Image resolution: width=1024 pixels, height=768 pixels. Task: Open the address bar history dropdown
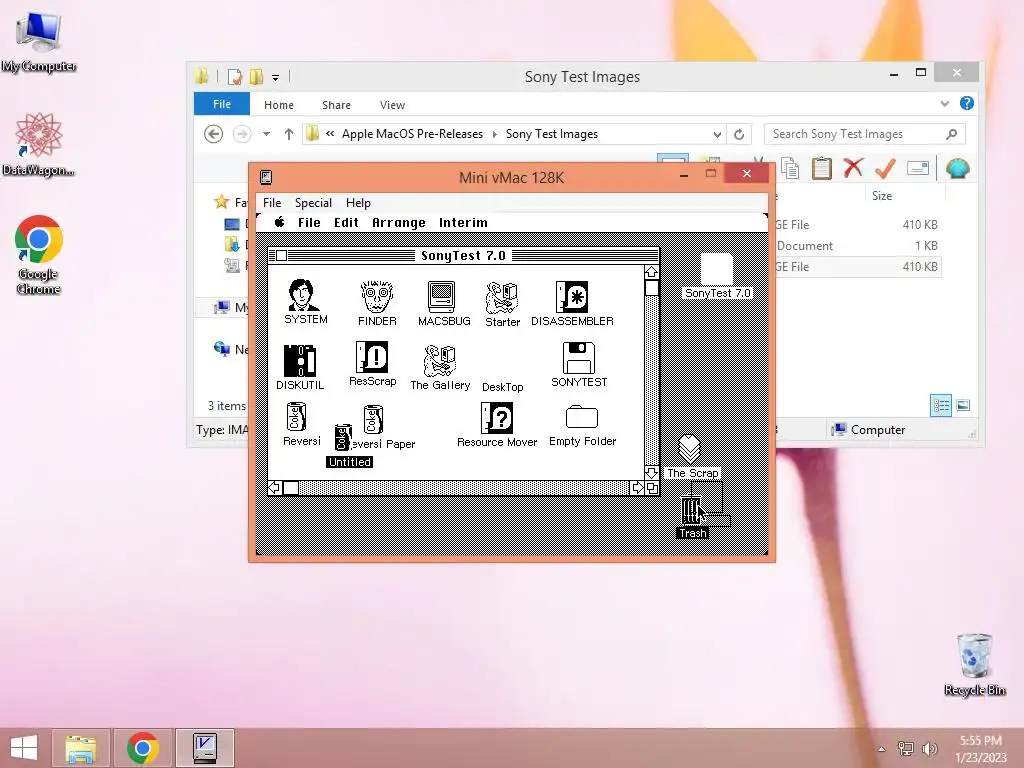pyautogui.click(x=717, y=134)
